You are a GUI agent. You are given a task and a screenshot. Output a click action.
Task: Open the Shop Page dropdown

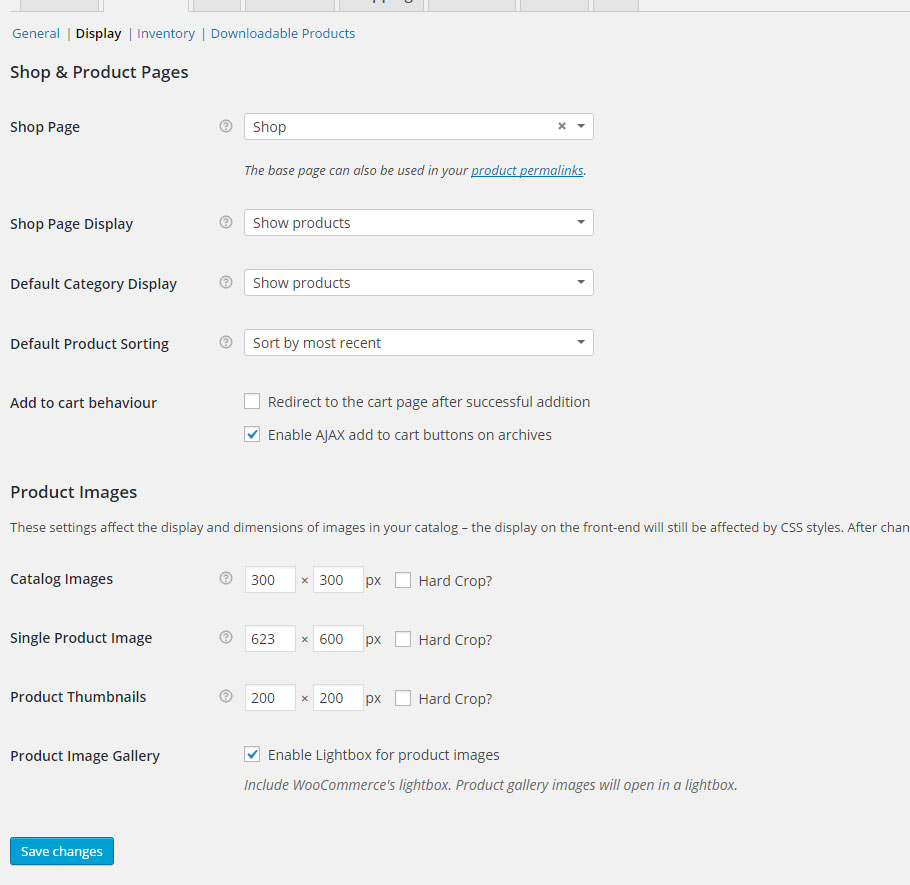pyautogui.click(x=418, y=127)
